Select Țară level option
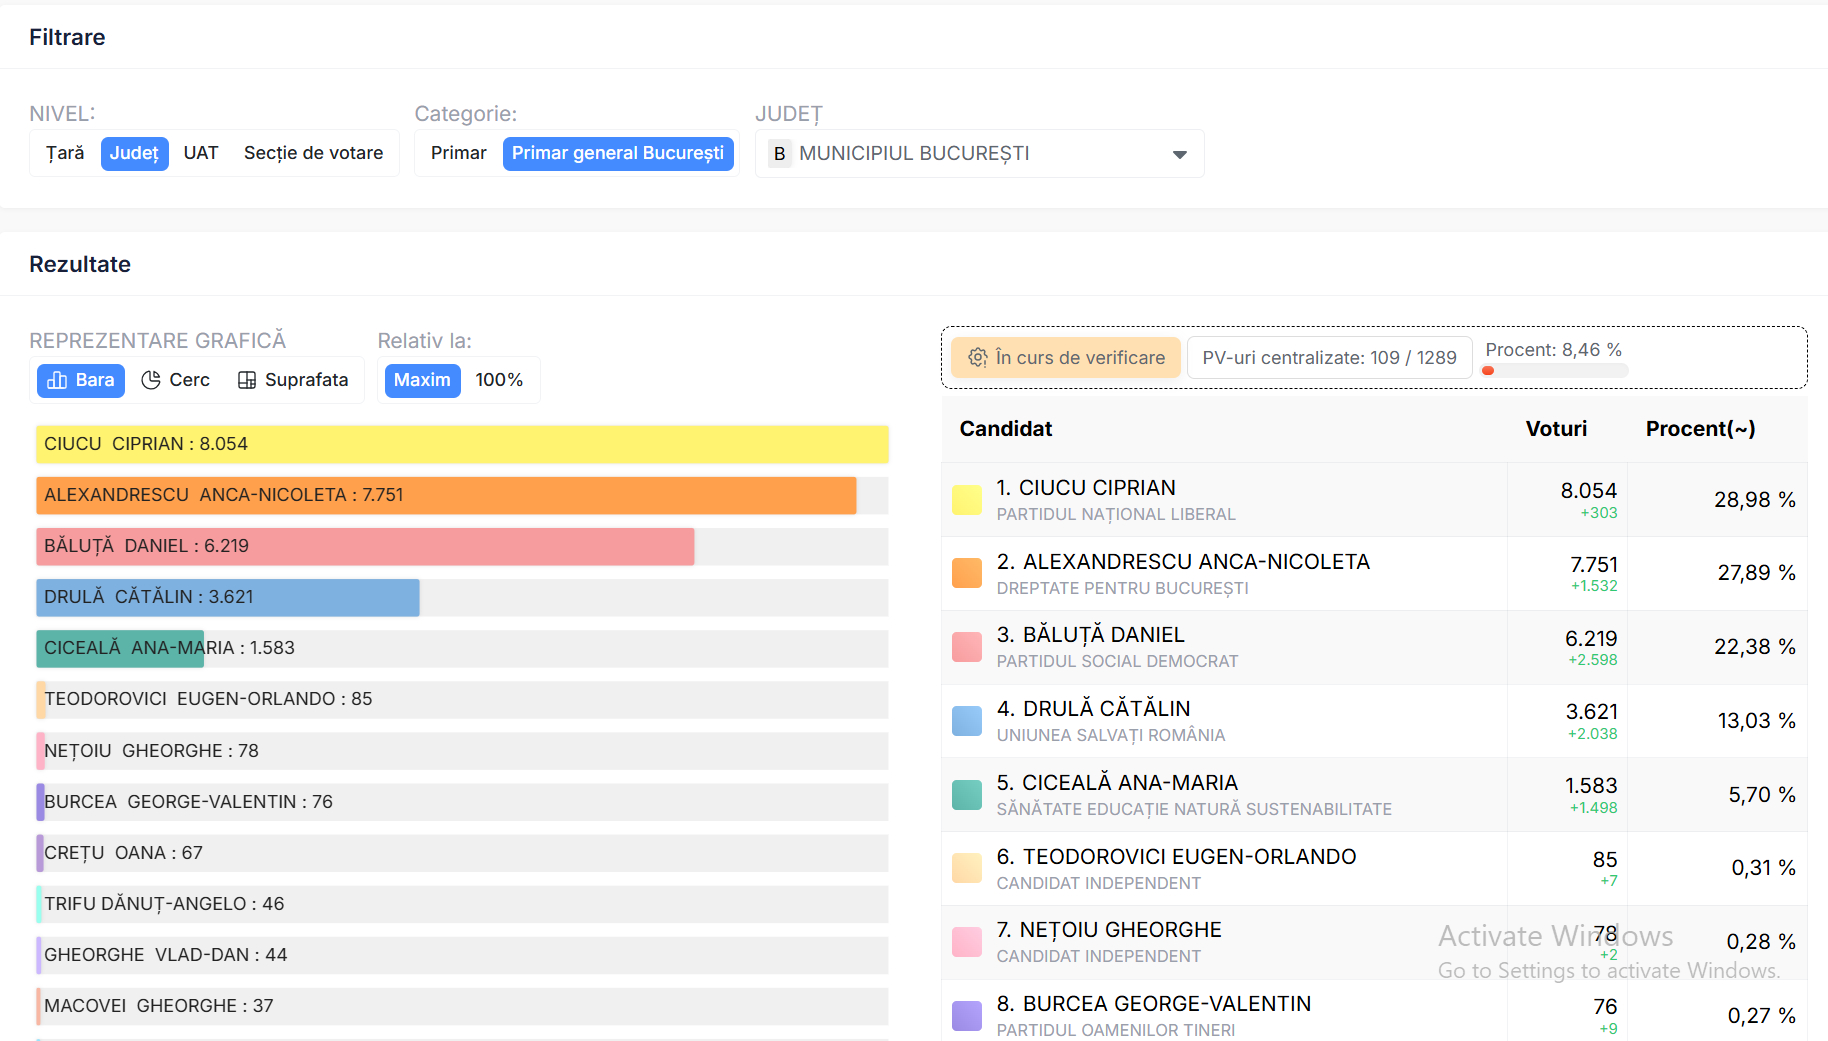The image size is (1828, 1041). click(x=65, y=153)
